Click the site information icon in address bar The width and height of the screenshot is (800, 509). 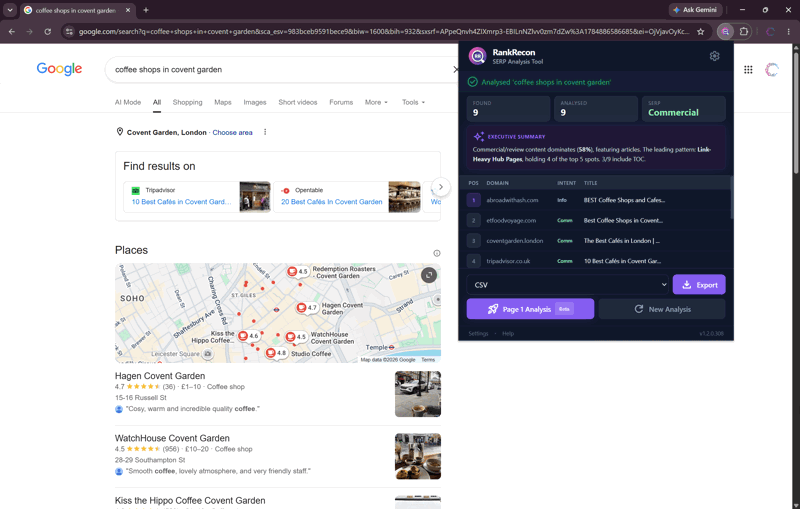69,32
